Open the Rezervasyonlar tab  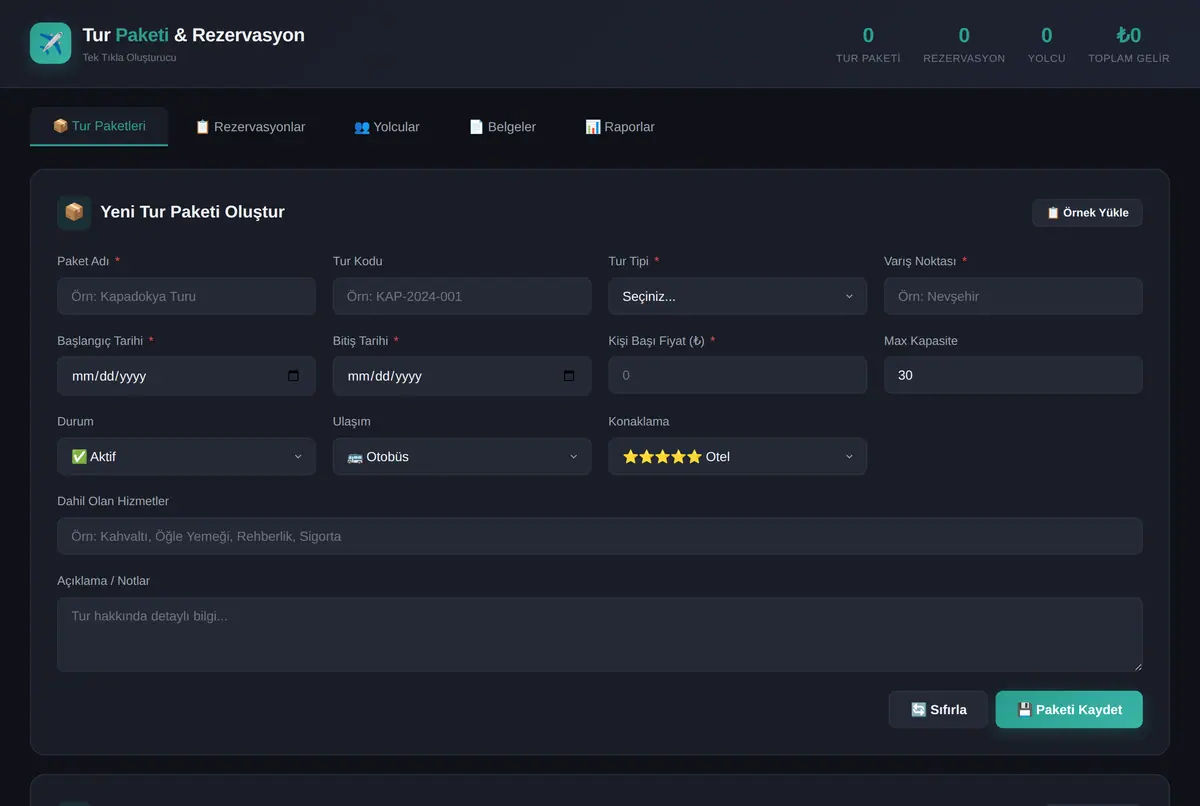click(250, 127)
